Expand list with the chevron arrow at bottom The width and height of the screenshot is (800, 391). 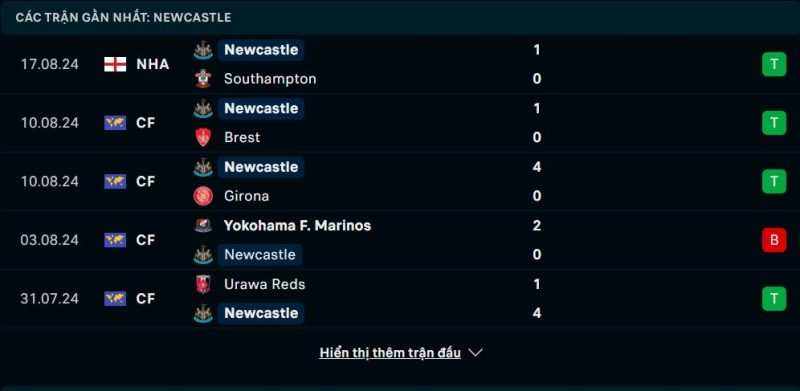(475, 353)
